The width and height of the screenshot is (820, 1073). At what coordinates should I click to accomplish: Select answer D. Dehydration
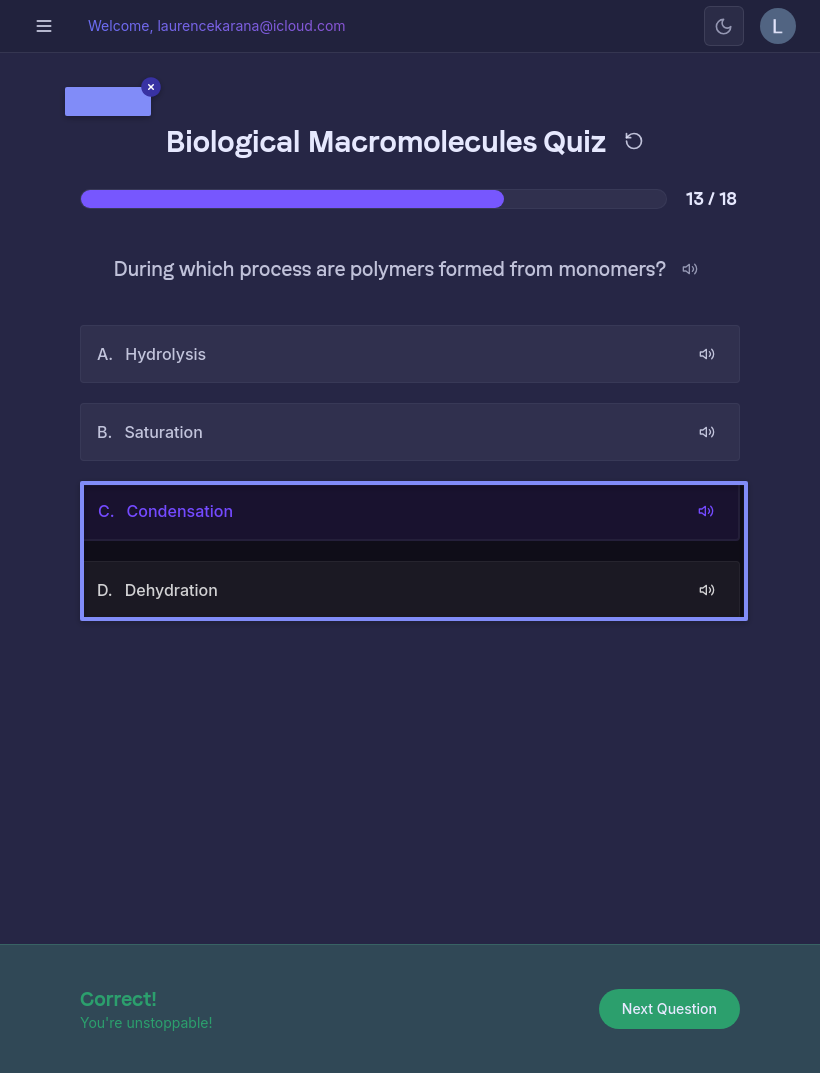[x=380, y=590]
